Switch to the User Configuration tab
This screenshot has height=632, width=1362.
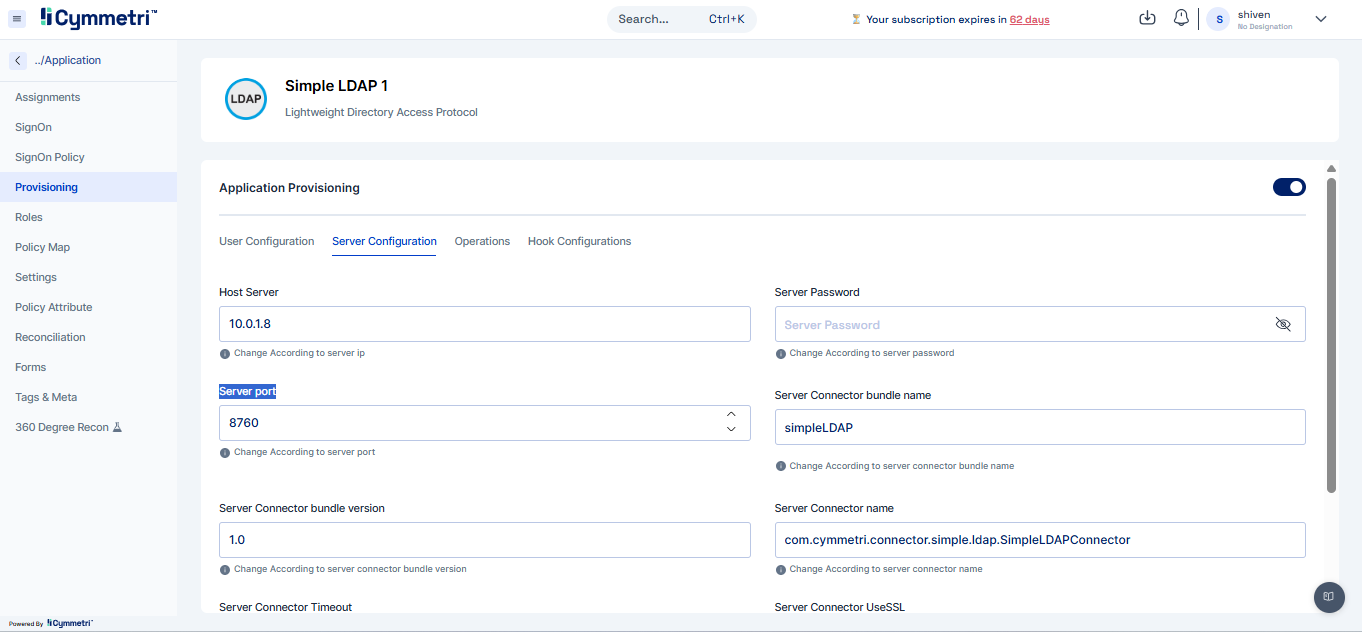coord(266,241)
